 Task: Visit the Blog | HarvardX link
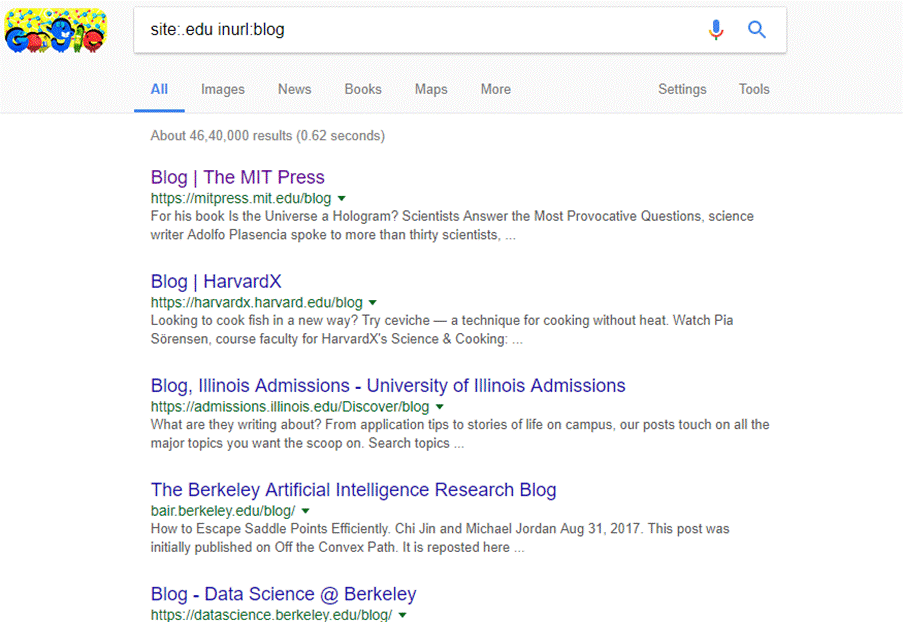[x=216, y=281]
